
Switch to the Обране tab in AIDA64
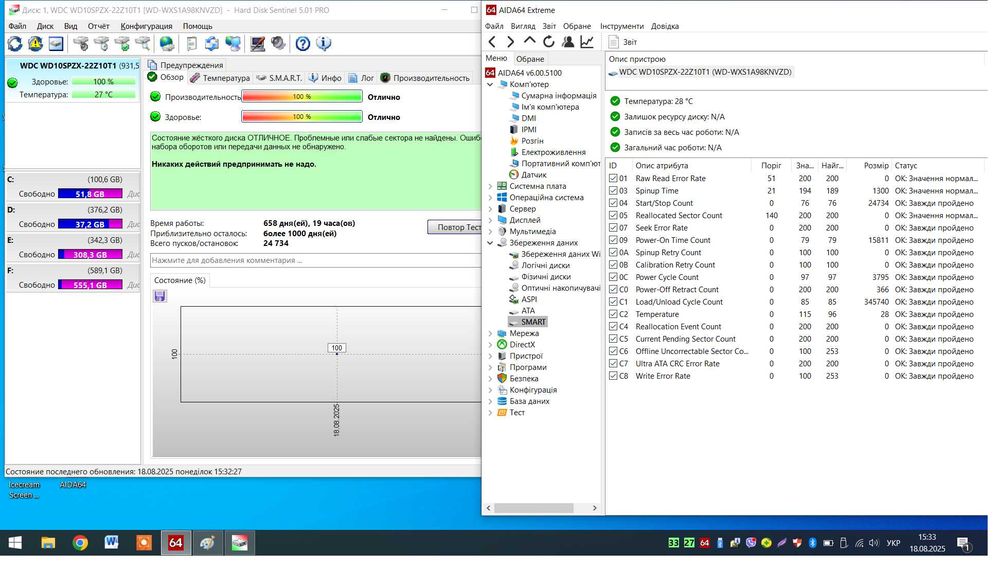(530, 59)
